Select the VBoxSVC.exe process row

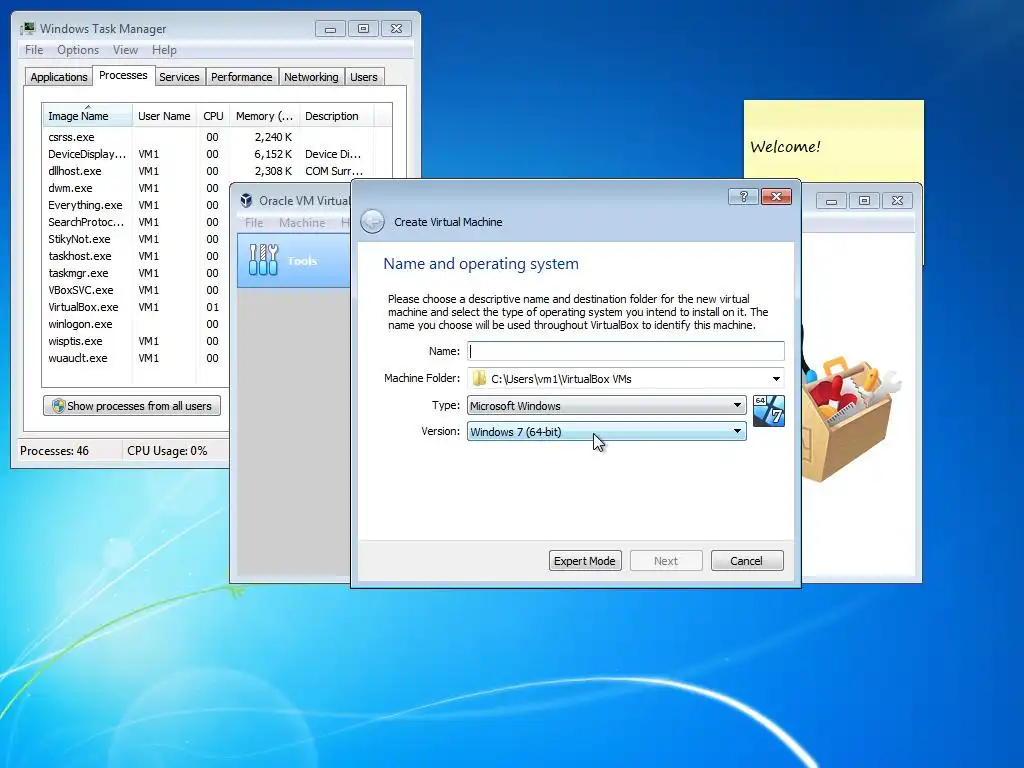click(x=136, y=290)
